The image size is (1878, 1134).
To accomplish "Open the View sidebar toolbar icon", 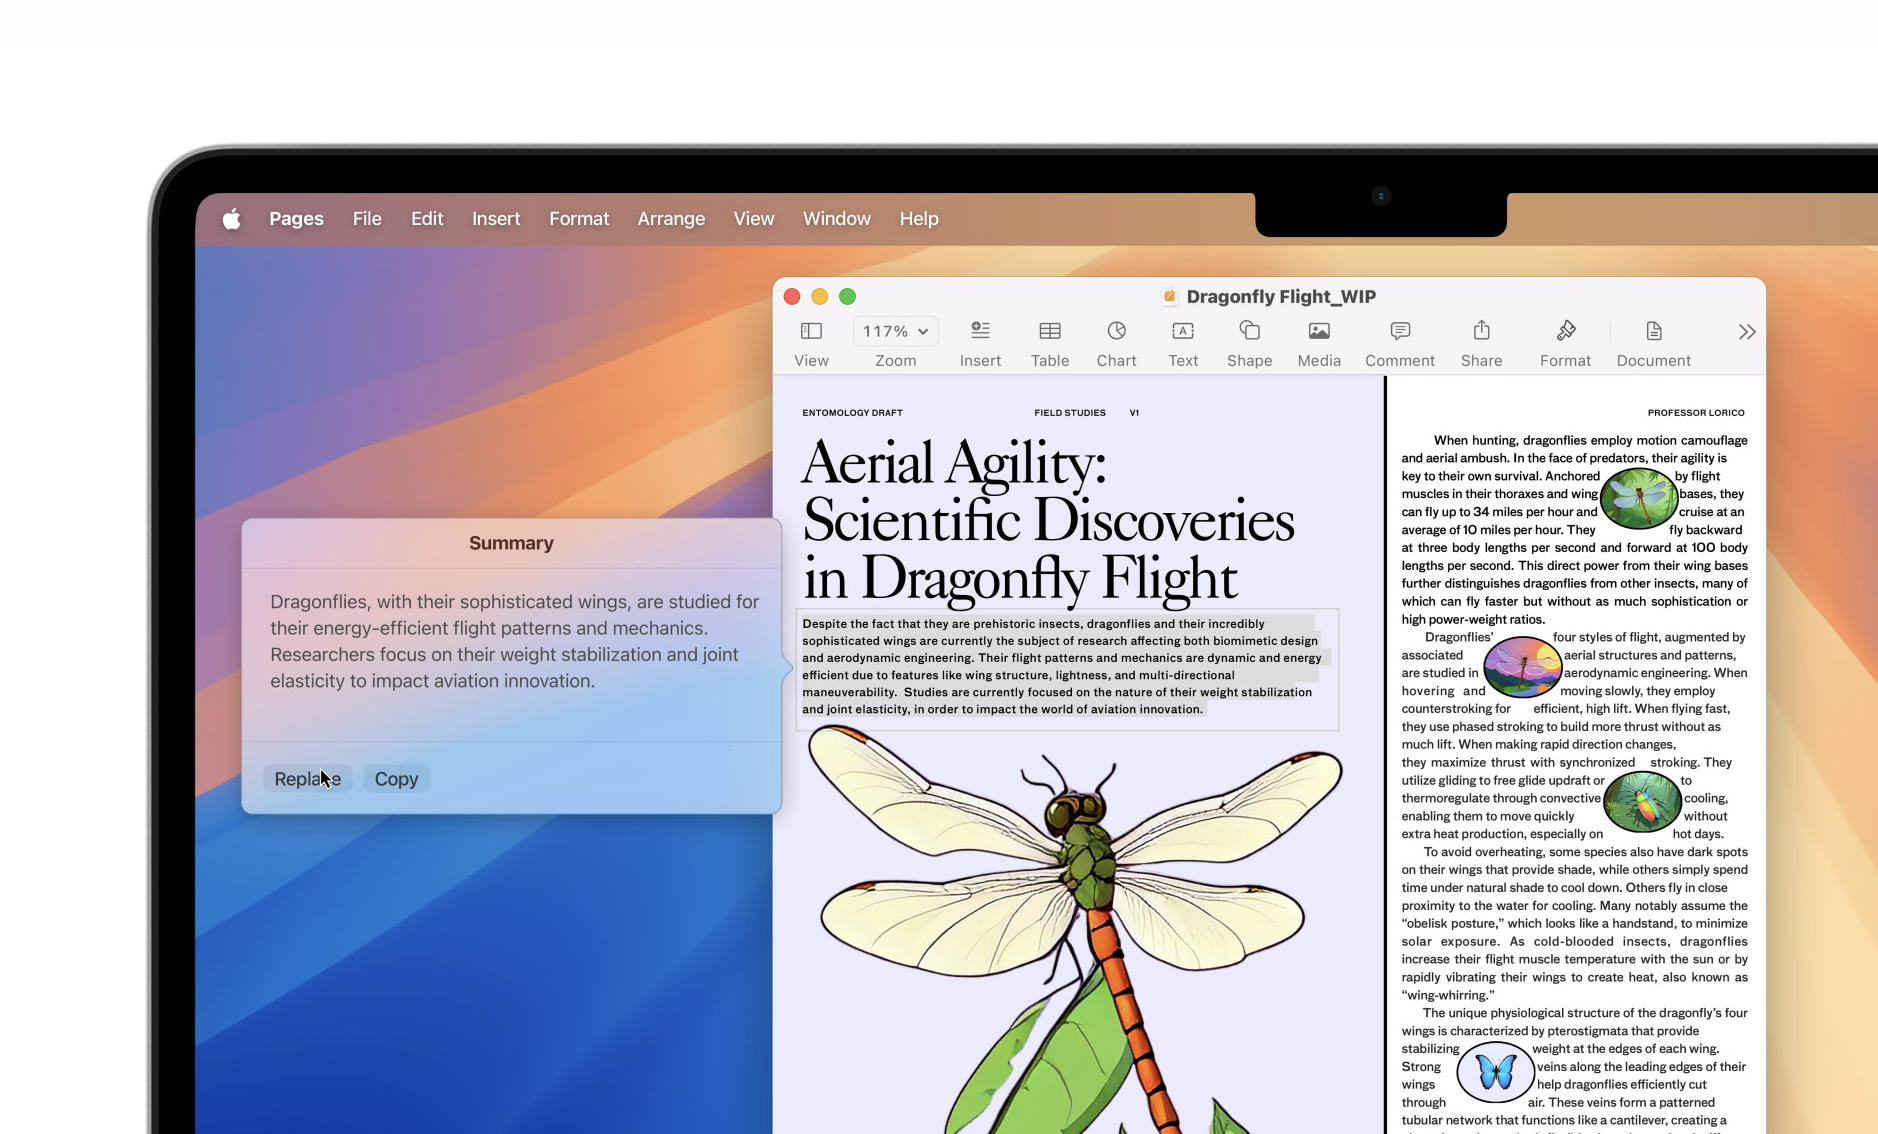I will tap(811, 331).
